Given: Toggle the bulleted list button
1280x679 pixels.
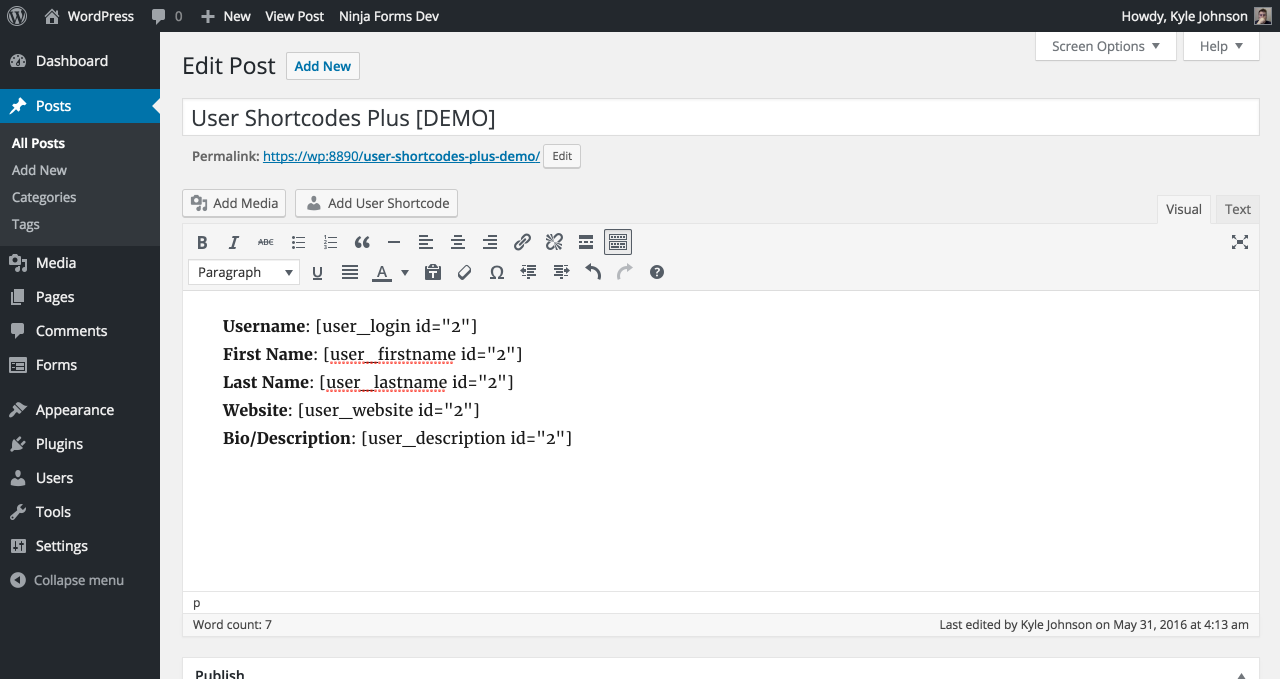Looking at the screenshot, I should tap(298, 242).
